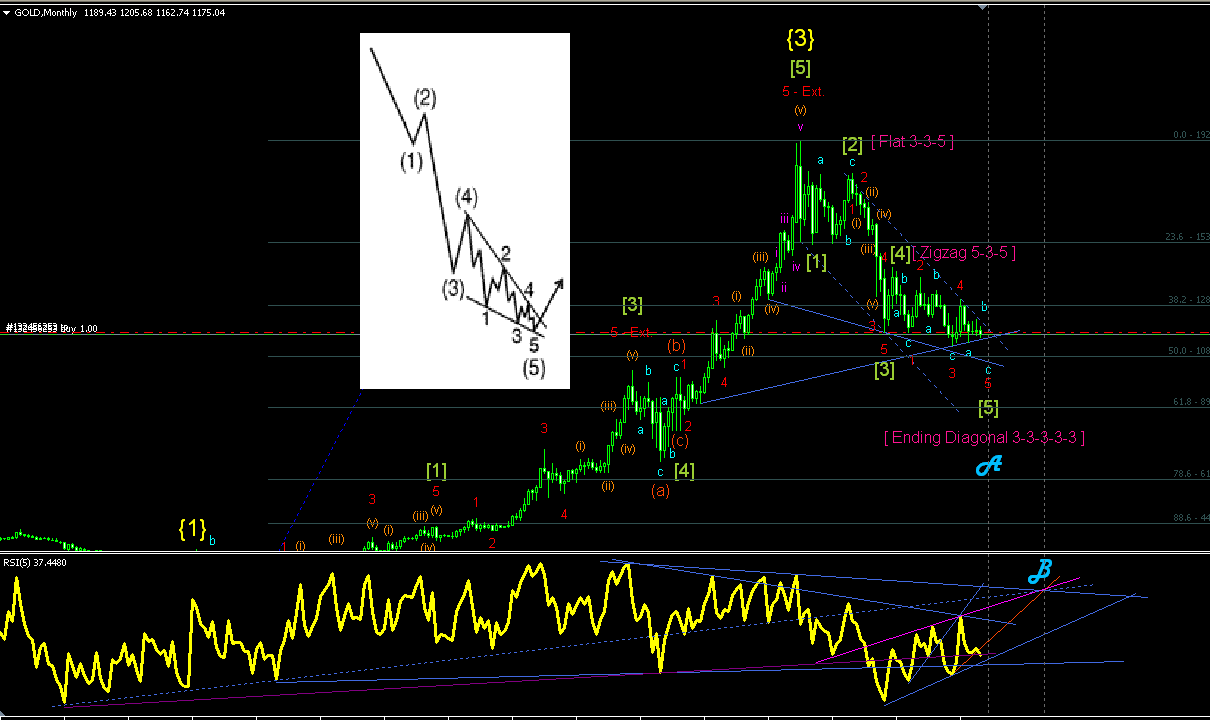
Task: Select the red (a) wave label
Action: point(660,490)
